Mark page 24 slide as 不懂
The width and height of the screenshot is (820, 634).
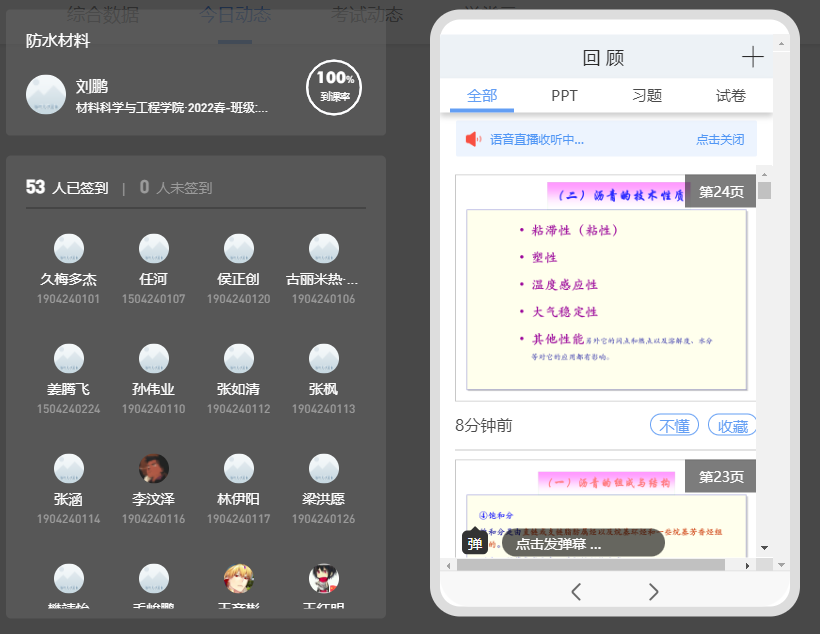(x=674, y=425)
